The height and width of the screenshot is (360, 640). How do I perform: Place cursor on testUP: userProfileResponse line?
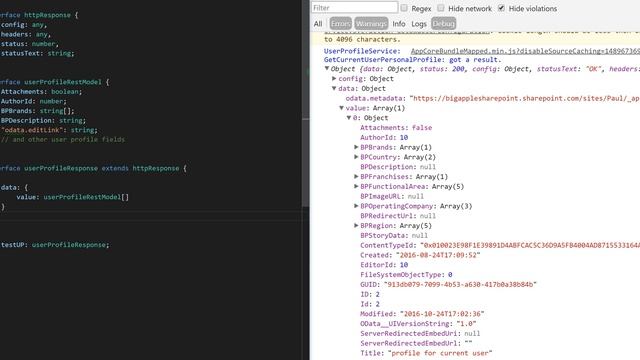point(55,245)
